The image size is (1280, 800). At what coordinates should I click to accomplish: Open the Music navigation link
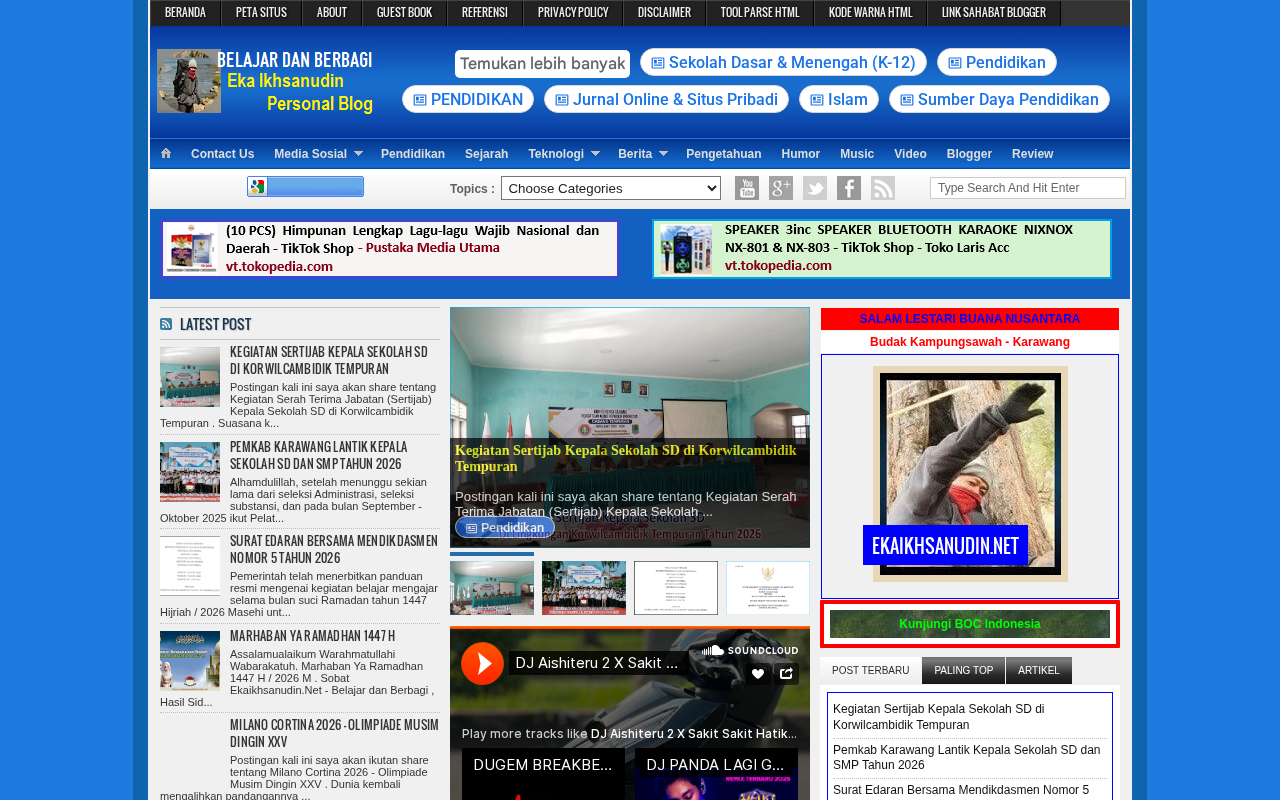[x=857, y=154]
